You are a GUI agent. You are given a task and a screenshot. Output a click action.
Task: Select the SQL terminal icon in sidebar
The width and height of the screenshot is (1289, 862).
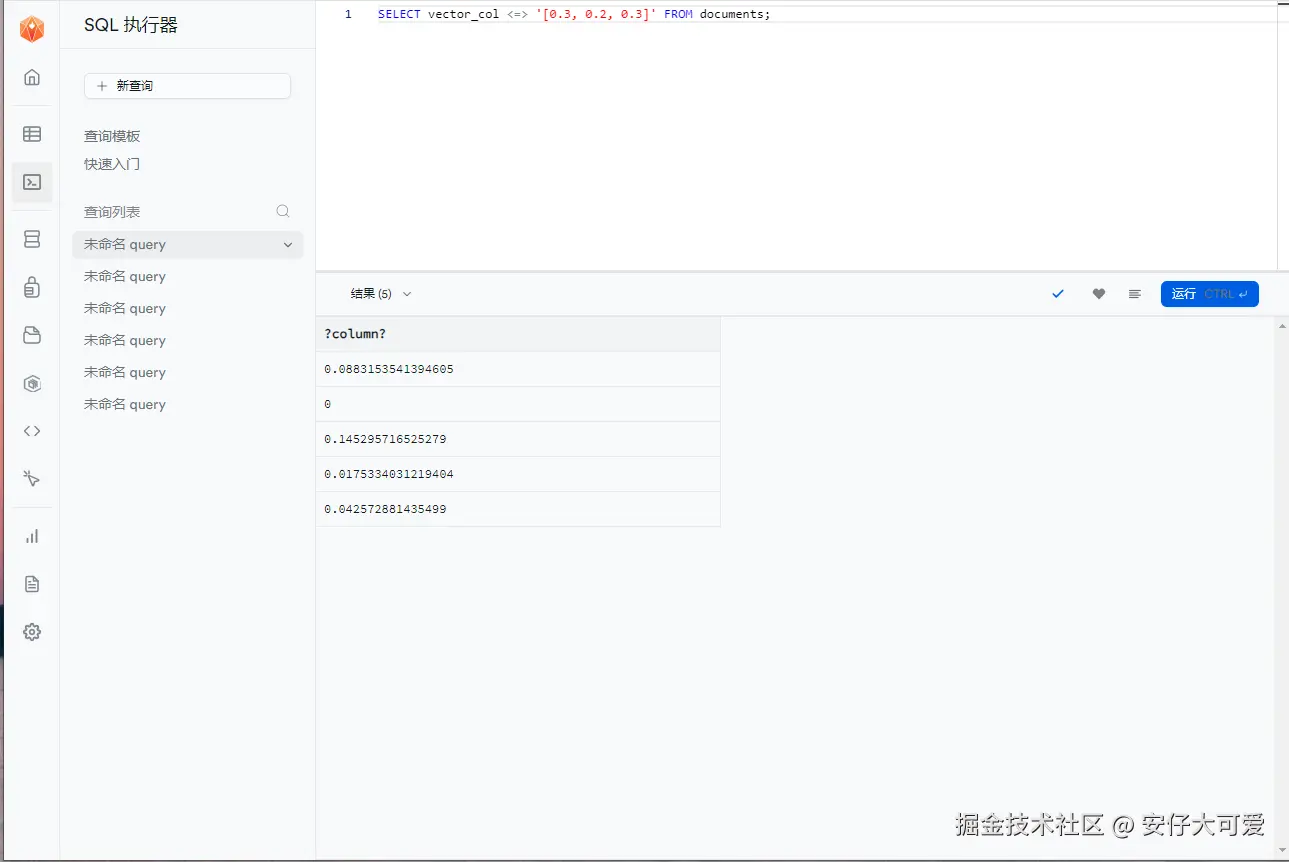pos(32,182)
